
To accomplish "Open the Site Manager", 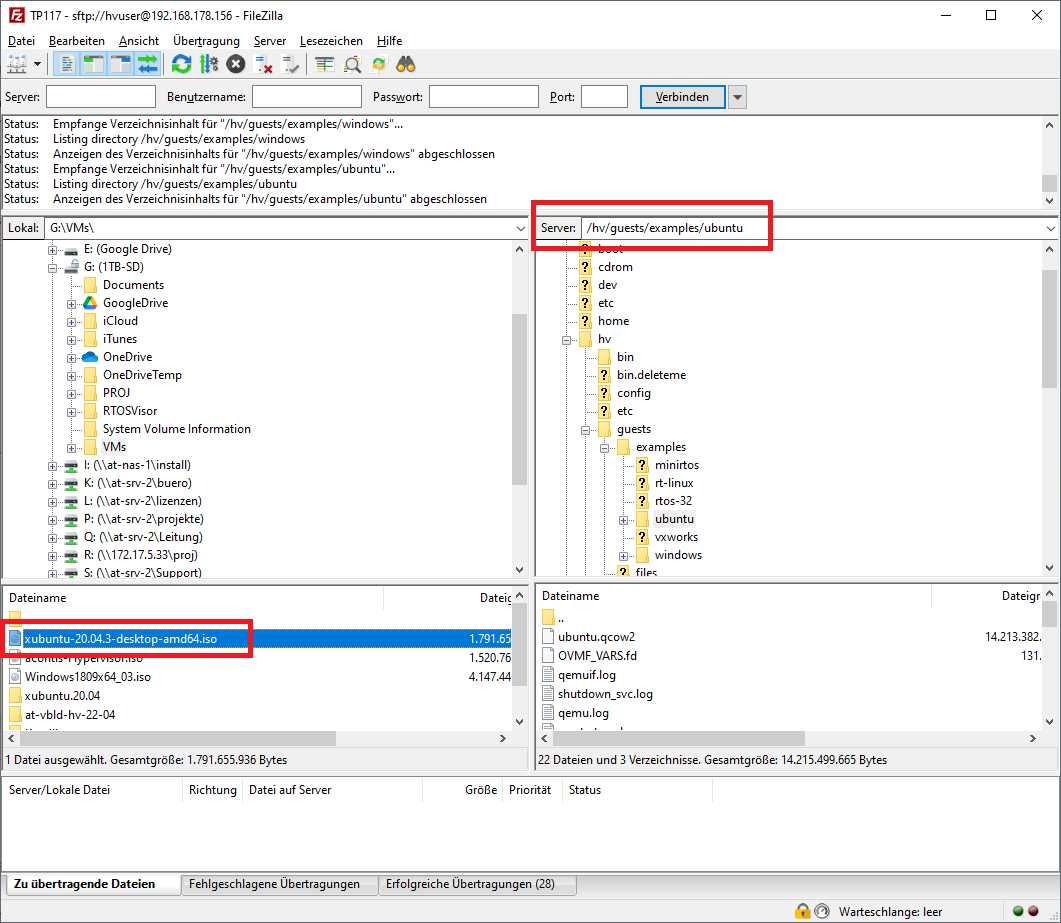I will click(x=16, y=63).
